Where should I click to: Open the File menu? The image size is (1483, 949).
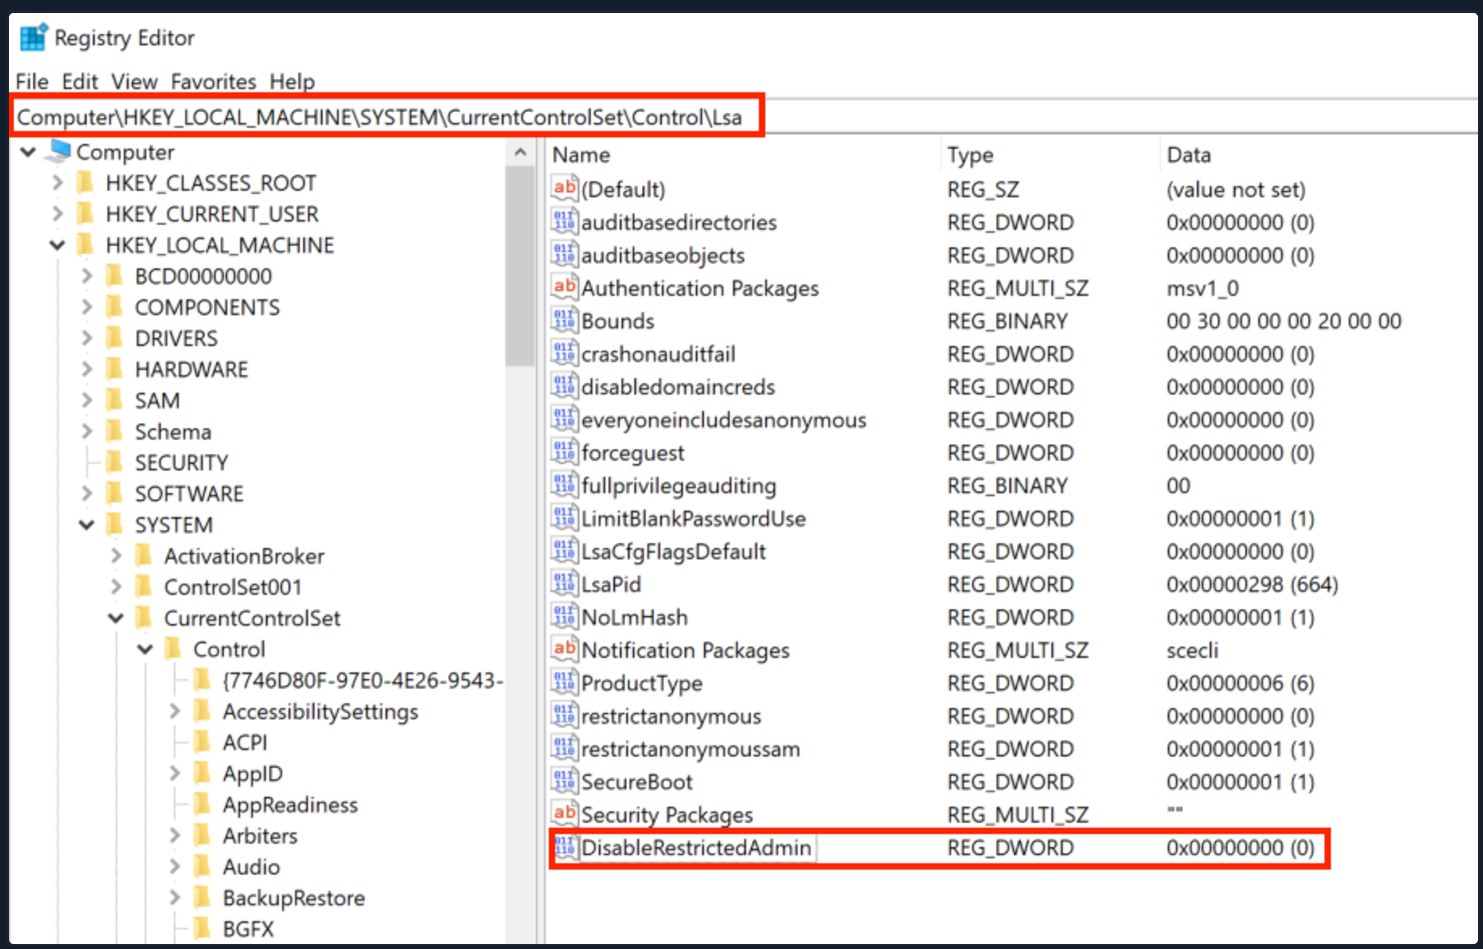32,81
